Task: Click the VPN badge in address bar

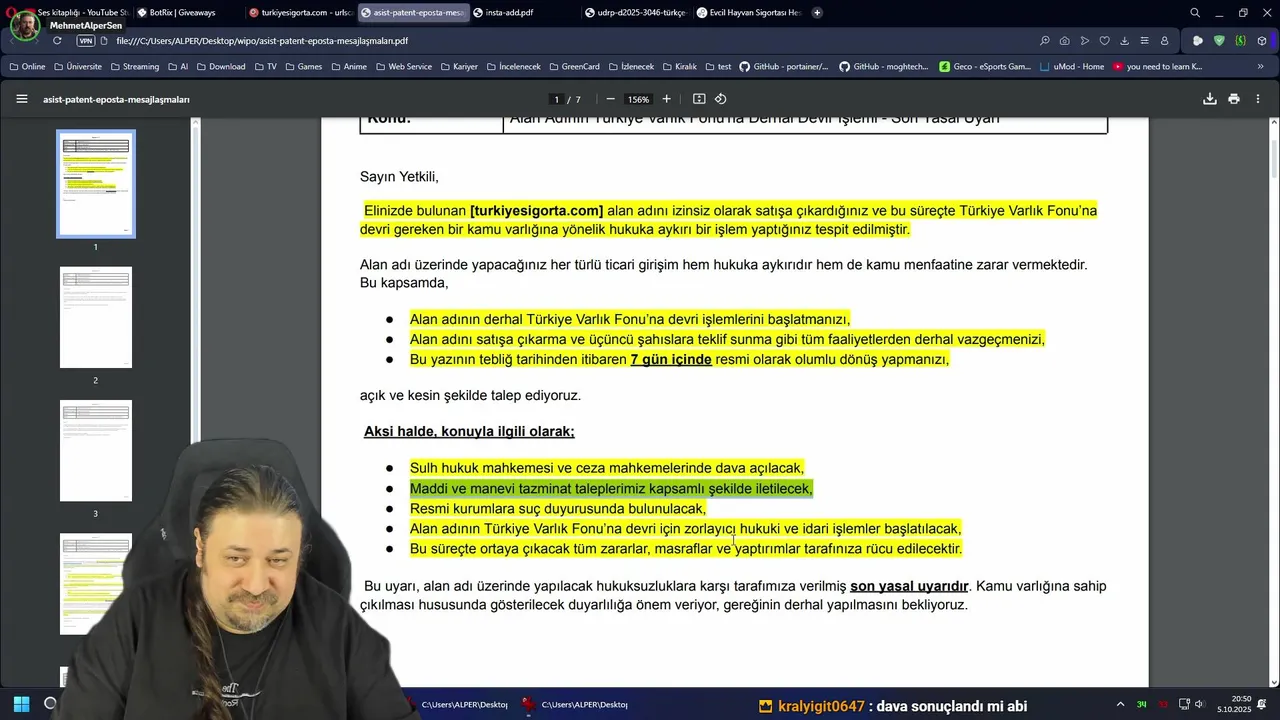Action: pyautogui.click(x=85, y=41)
